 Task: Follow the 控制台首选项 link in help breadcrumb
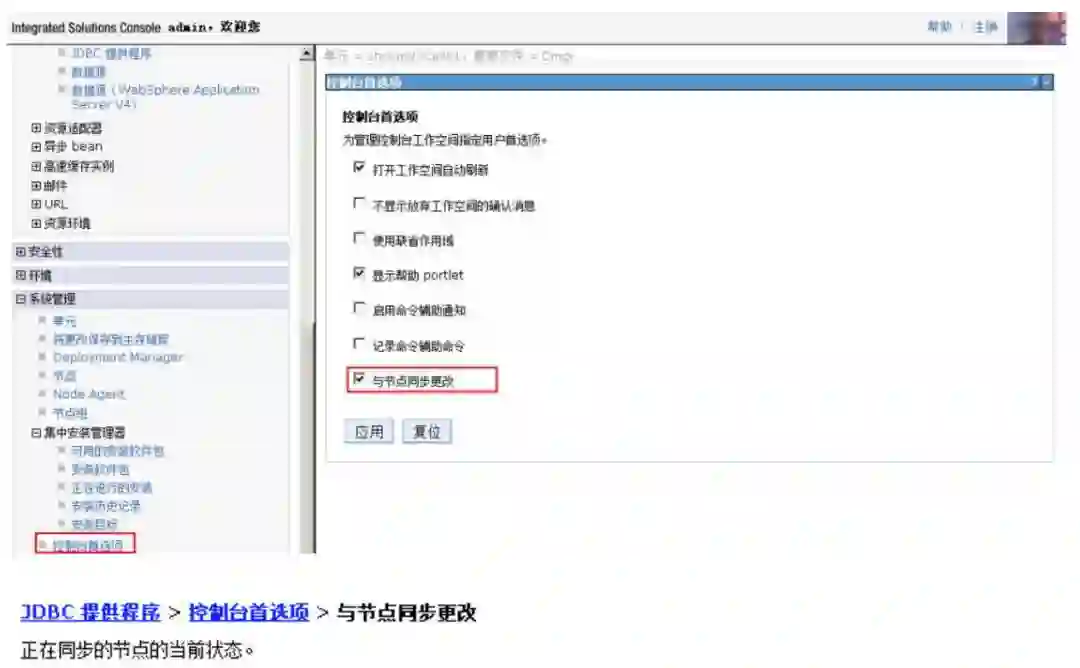249,612
